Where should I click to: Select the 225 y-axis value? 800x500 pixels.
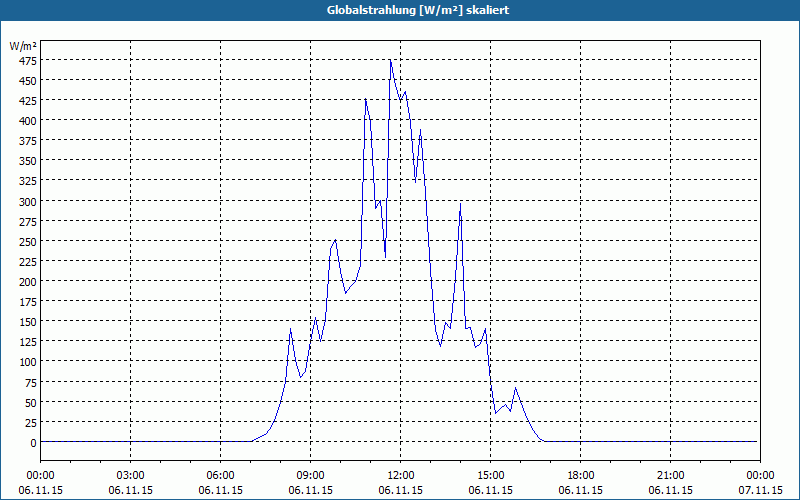[x=27, y=262]
